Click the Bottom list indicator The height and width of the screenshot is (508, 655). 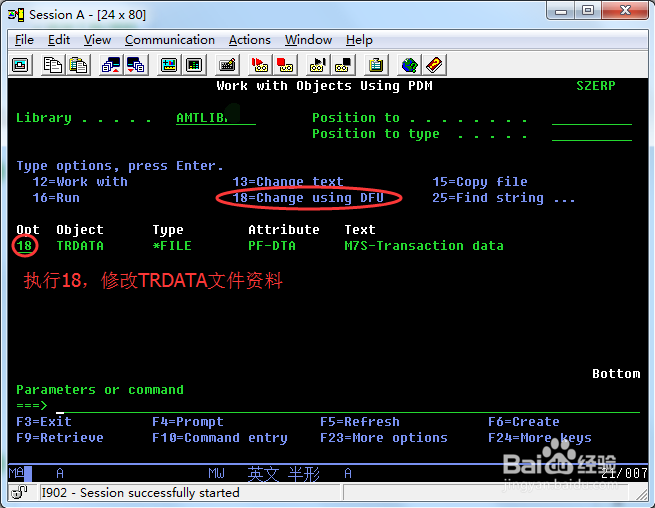tap(616, 373)
